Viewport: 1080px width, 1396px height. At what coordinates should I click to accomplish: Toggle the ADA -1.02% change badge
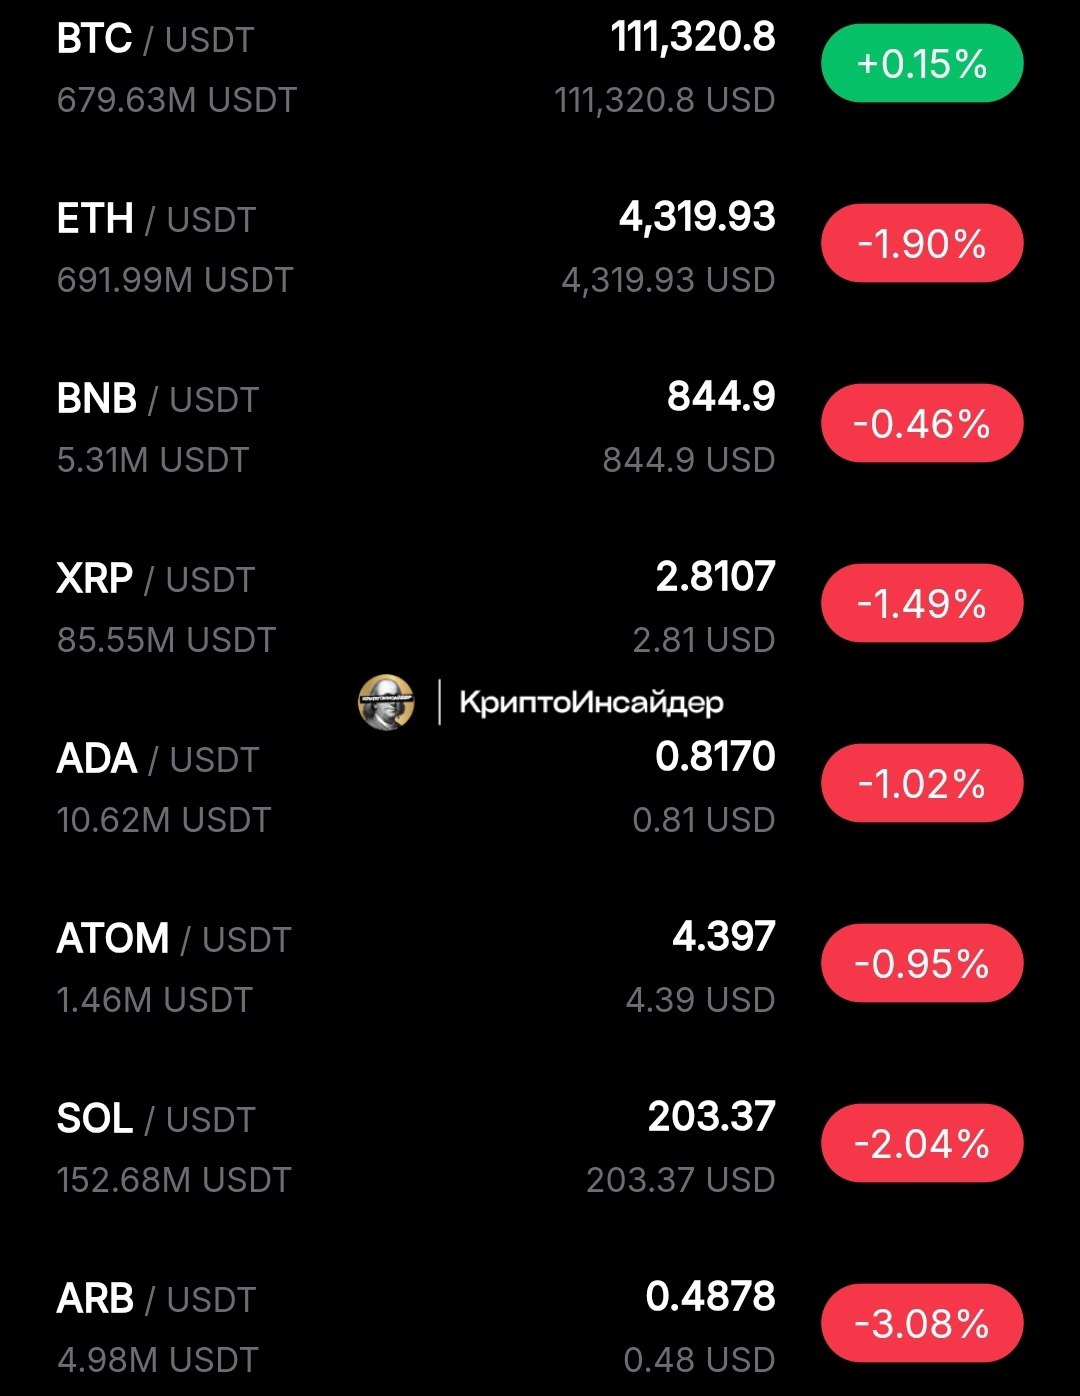click(922, 784)
